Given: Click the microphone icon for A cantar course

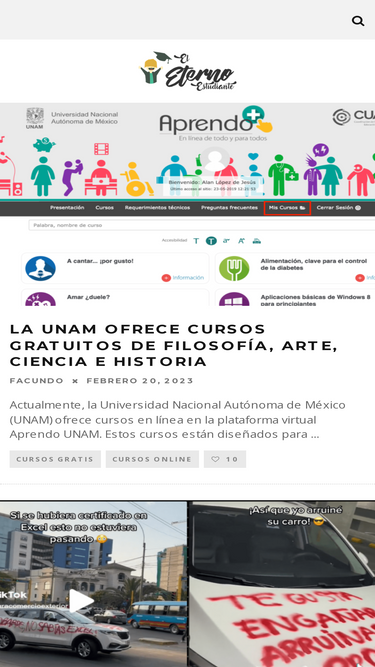Looking at the screenshot, I should coord(40,268).
